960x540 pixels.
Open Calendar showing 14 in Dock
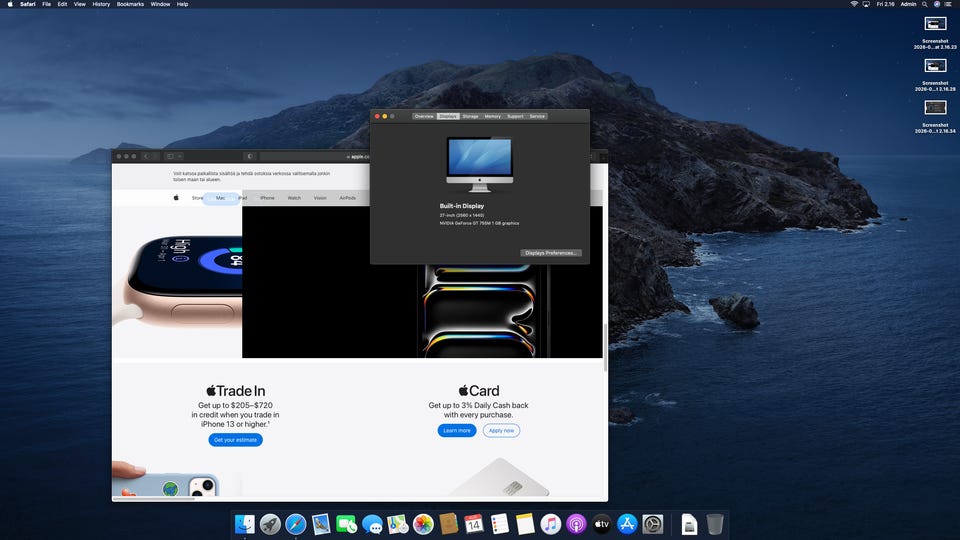click(474, 524)
